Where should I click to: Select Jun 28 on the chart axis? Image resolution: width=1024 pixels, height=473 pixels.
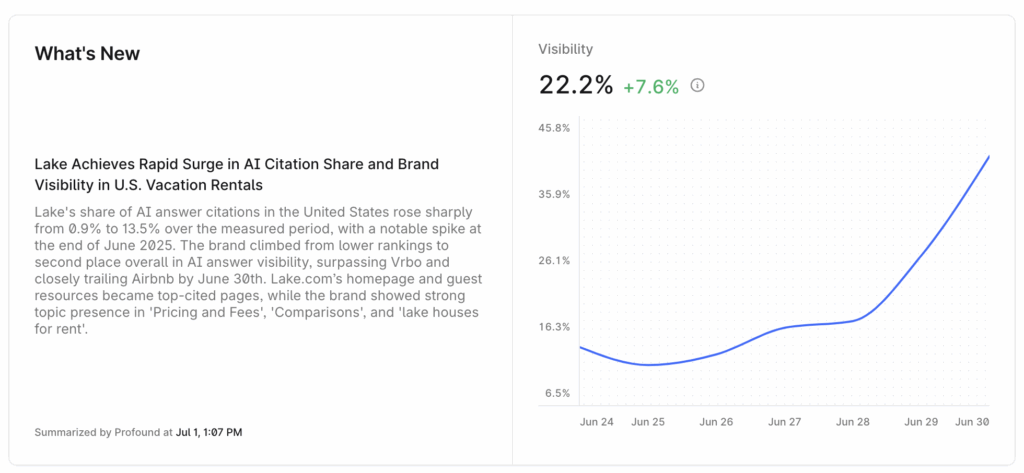pyautogui.click(x=853, y=422)
